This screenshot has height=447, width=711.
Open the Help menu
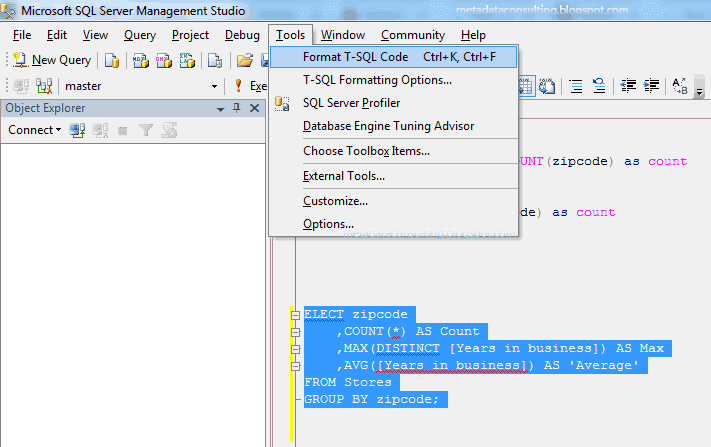point(473,35)
